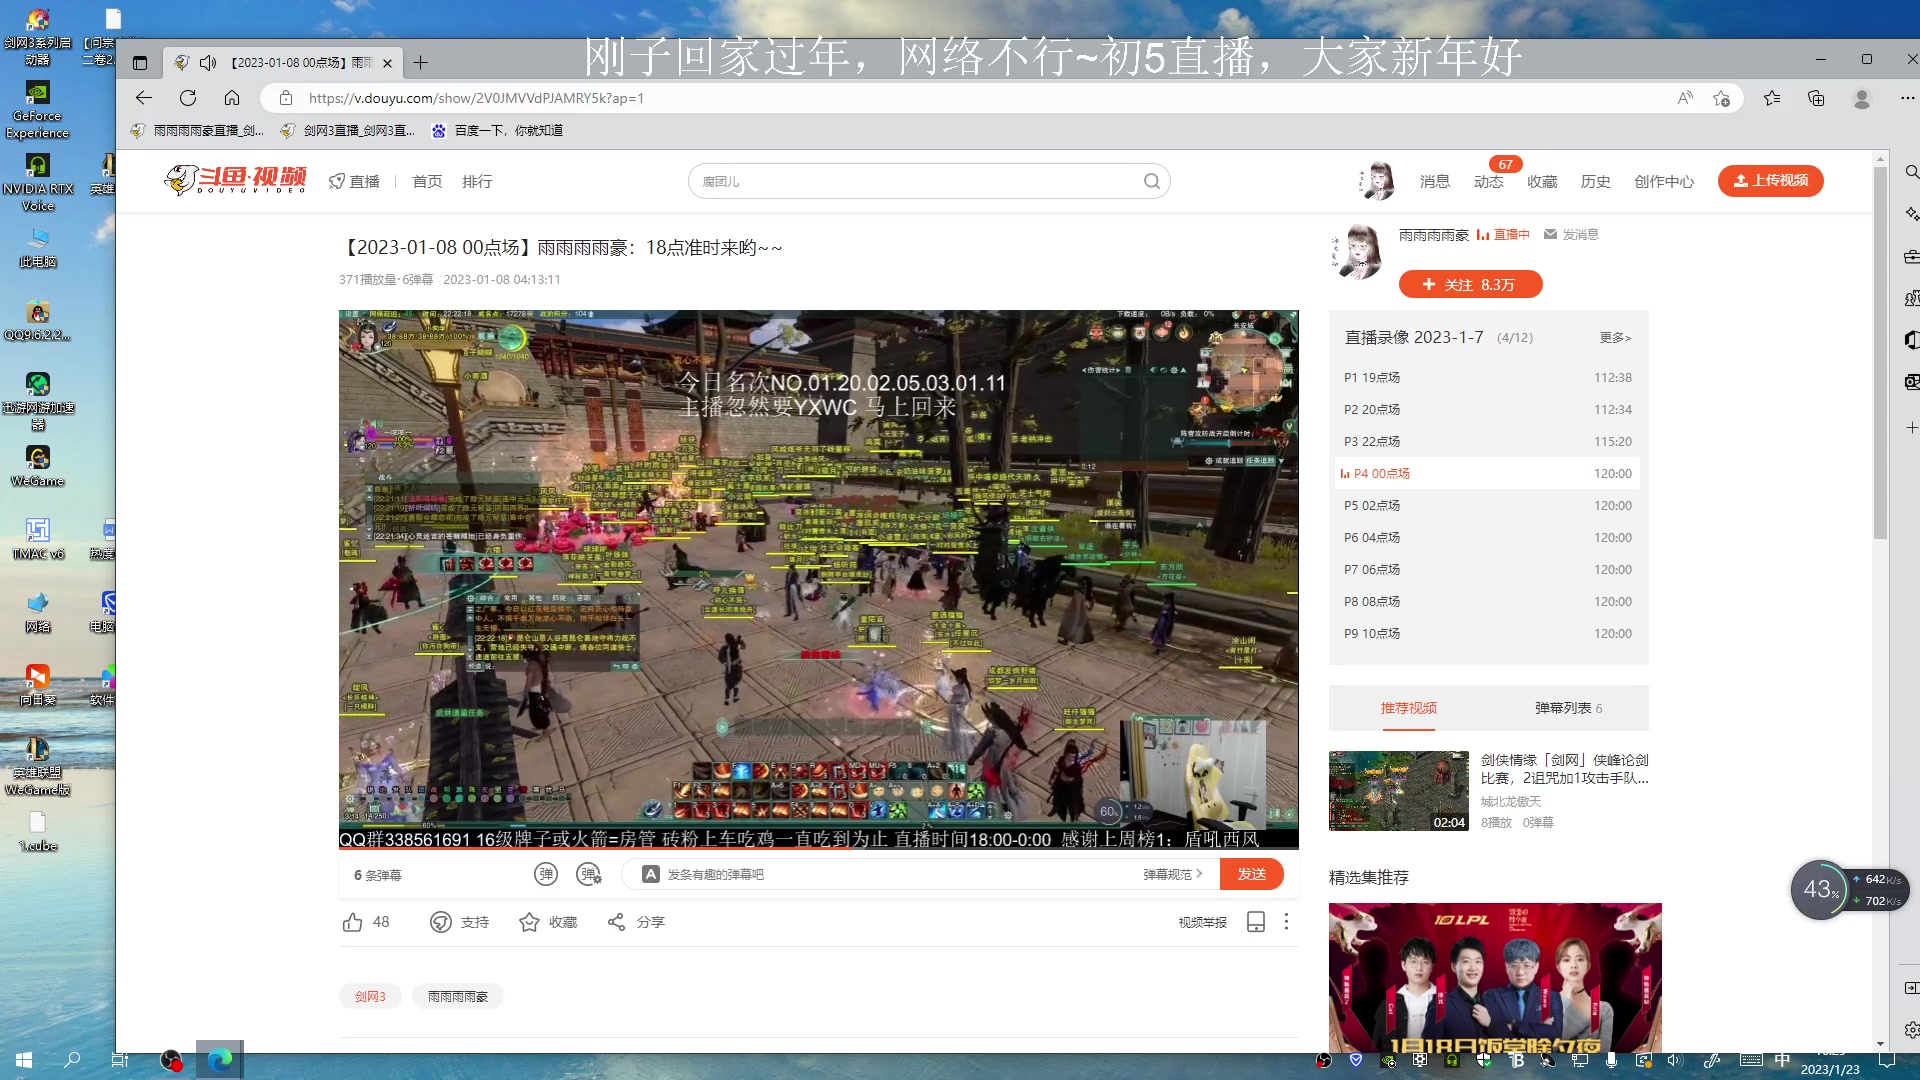Open the 排行 rankings tab
1920x1080 pixels.
(477, 181)
